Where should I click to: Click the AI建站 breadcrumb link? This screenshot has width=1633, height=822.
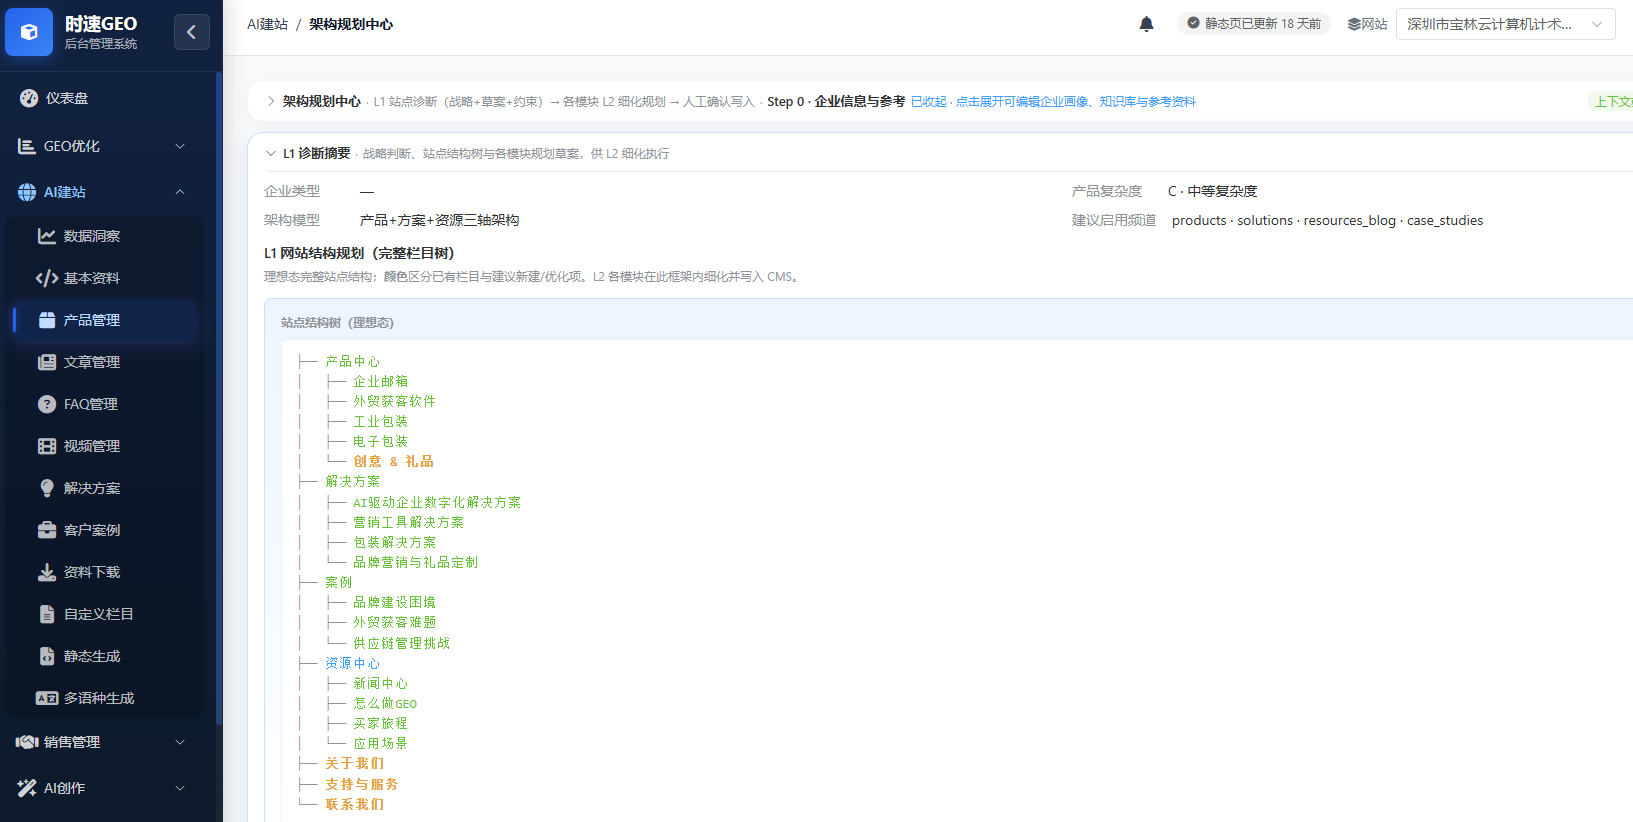267,24
